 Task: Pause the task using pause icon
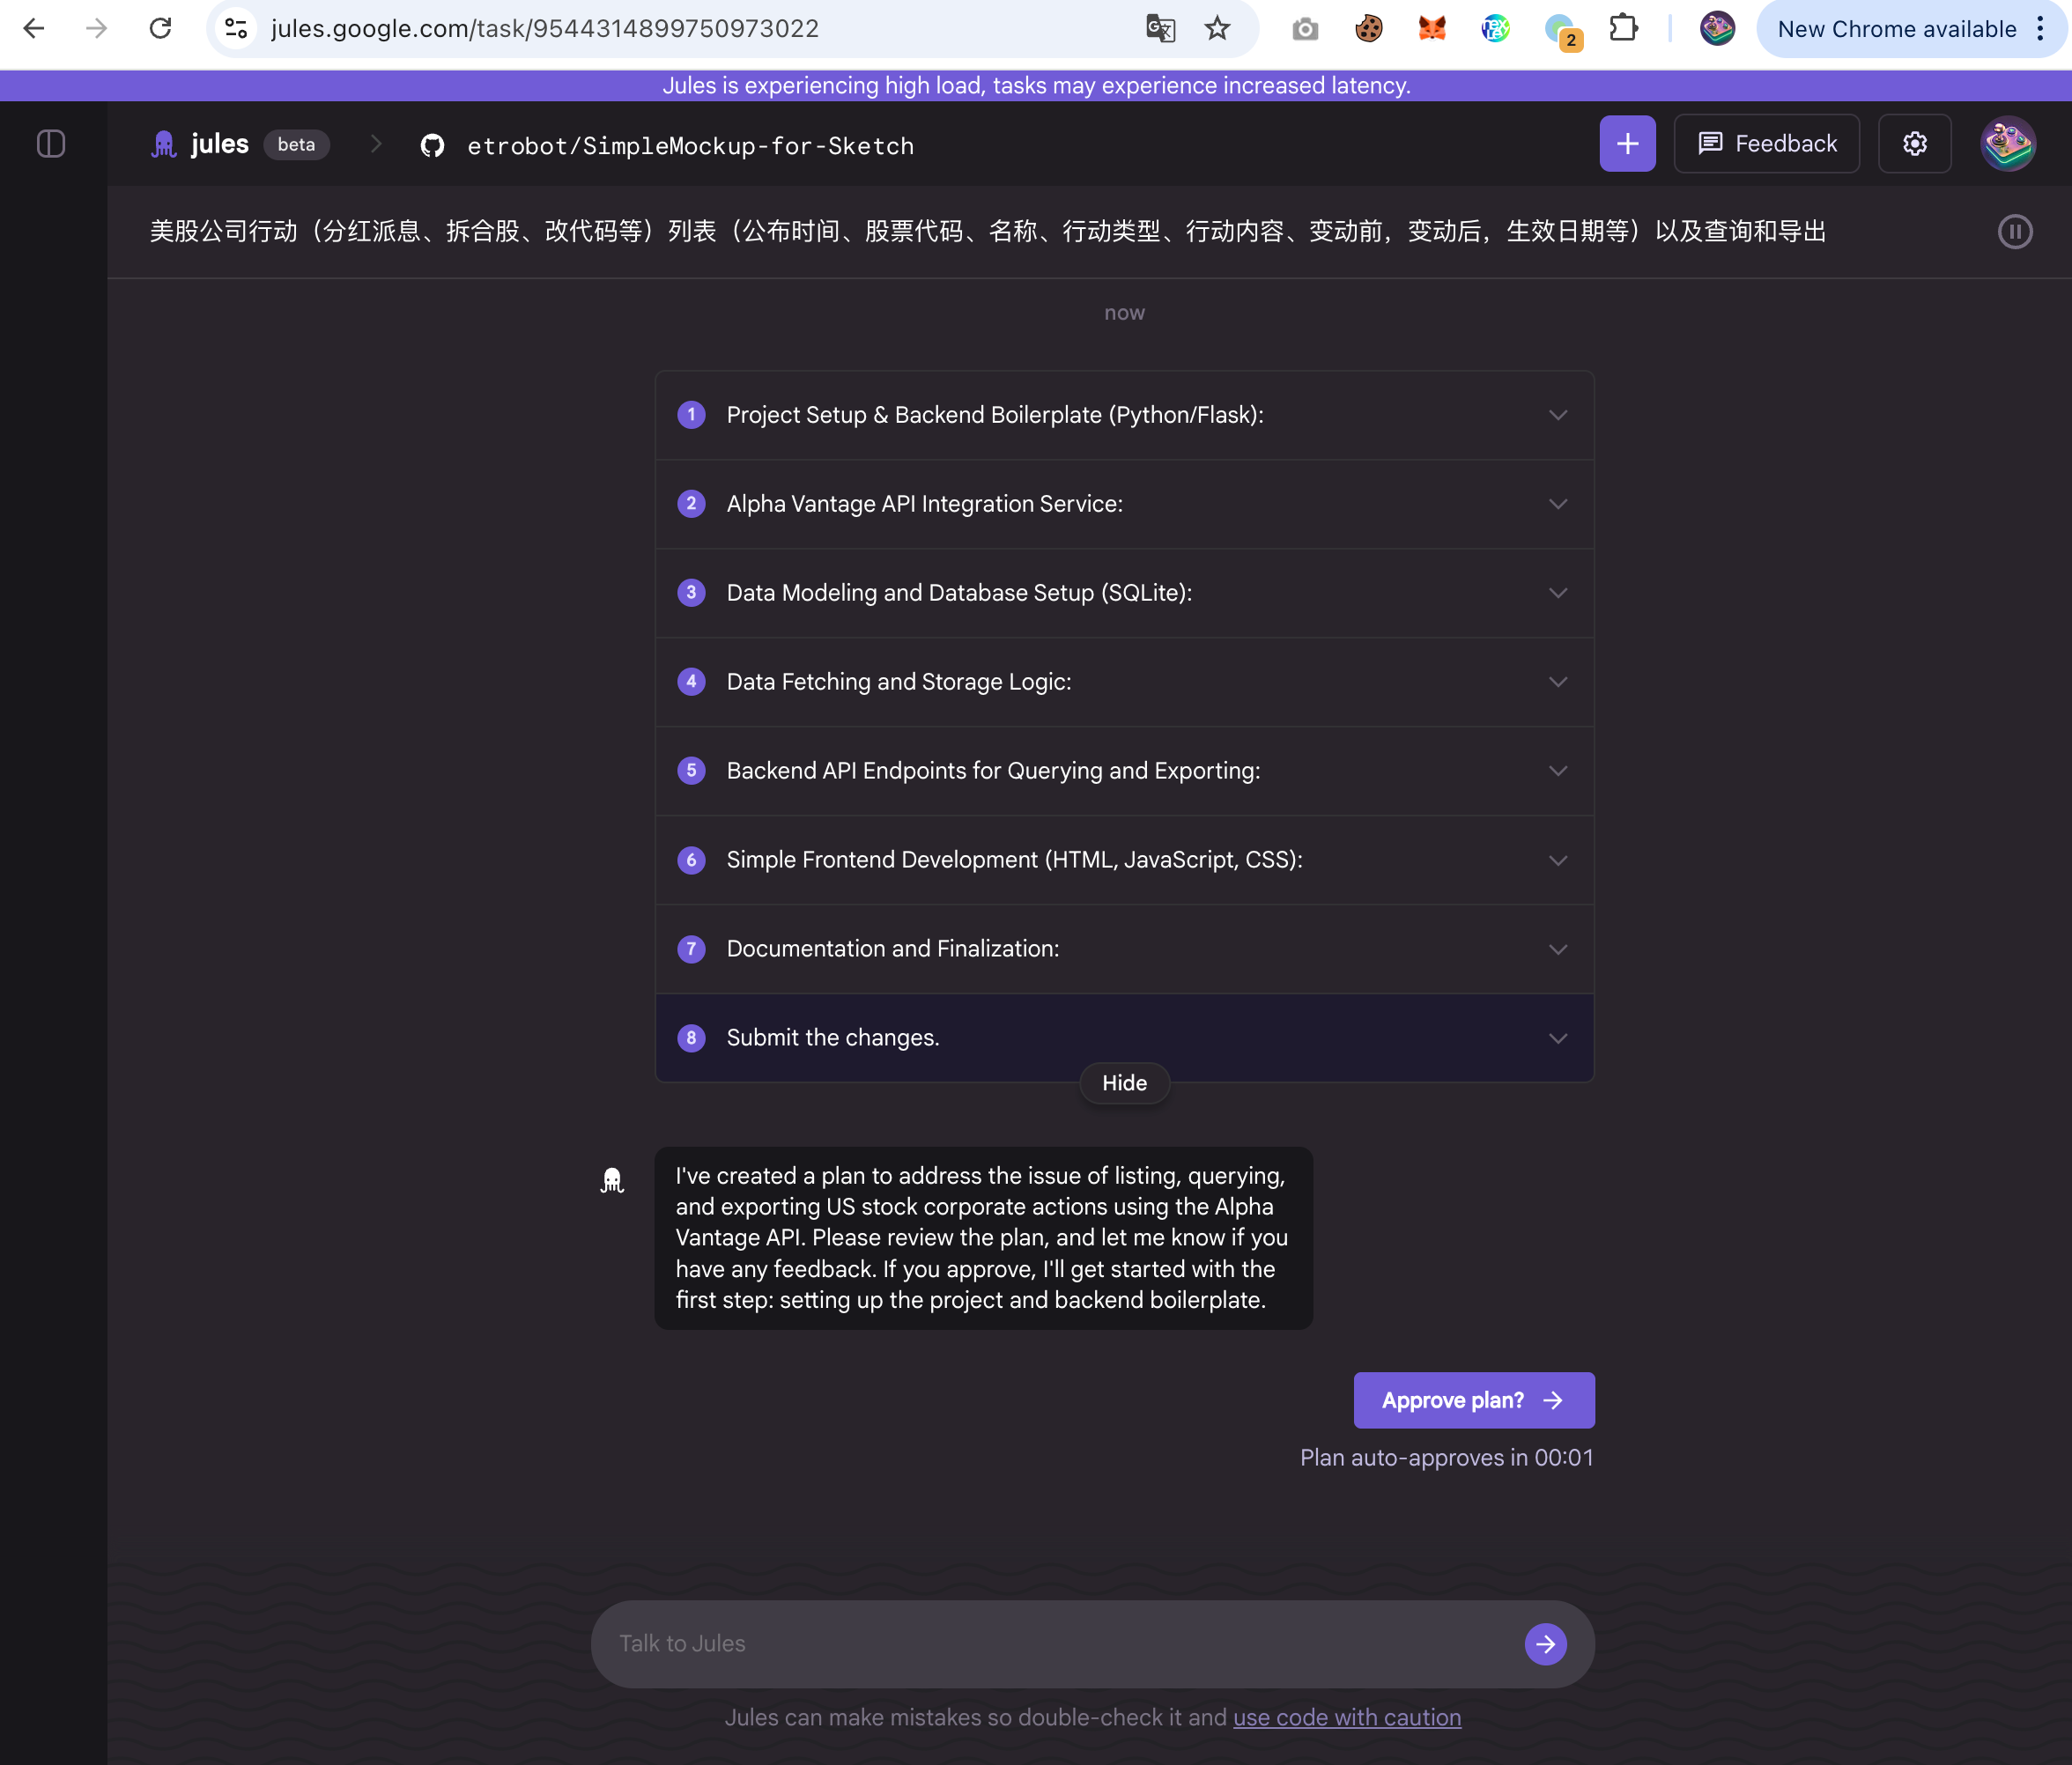coord(2015,232)
